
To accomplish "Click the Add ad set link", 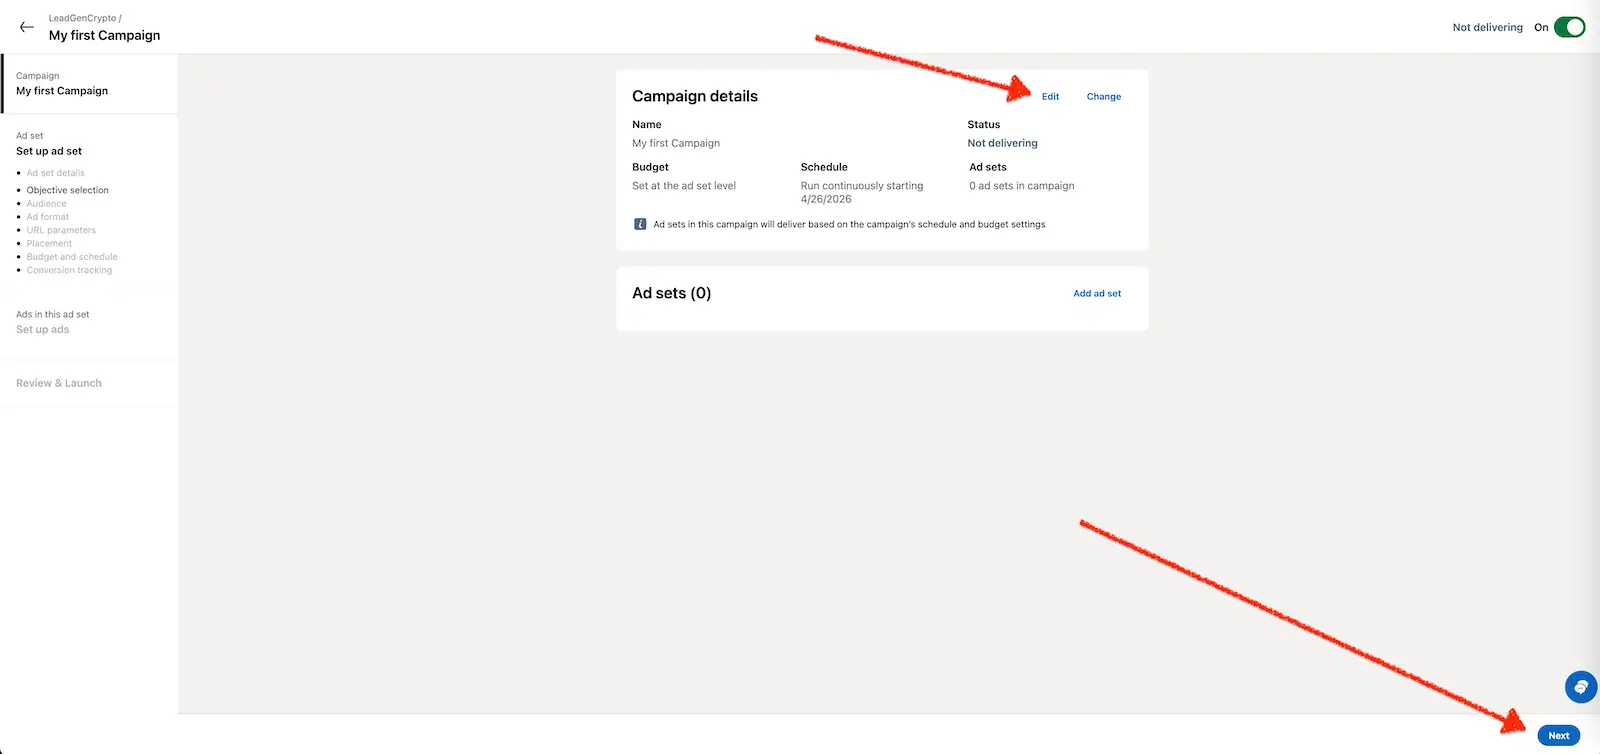I will pos(1097,294).
